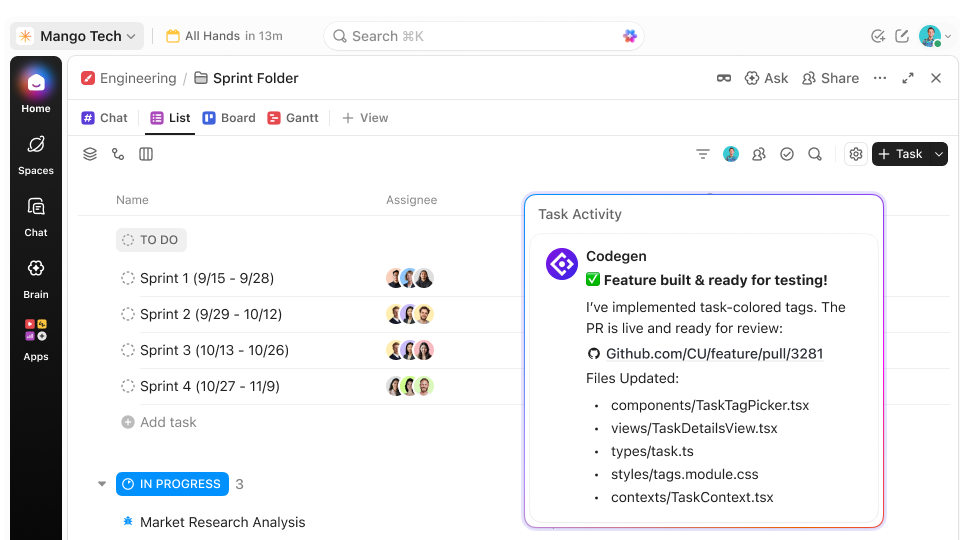The height and width of the screenshot is (540, 960).
Task: Open Apps in the sidebar
Action: click(x=36, y=340)
